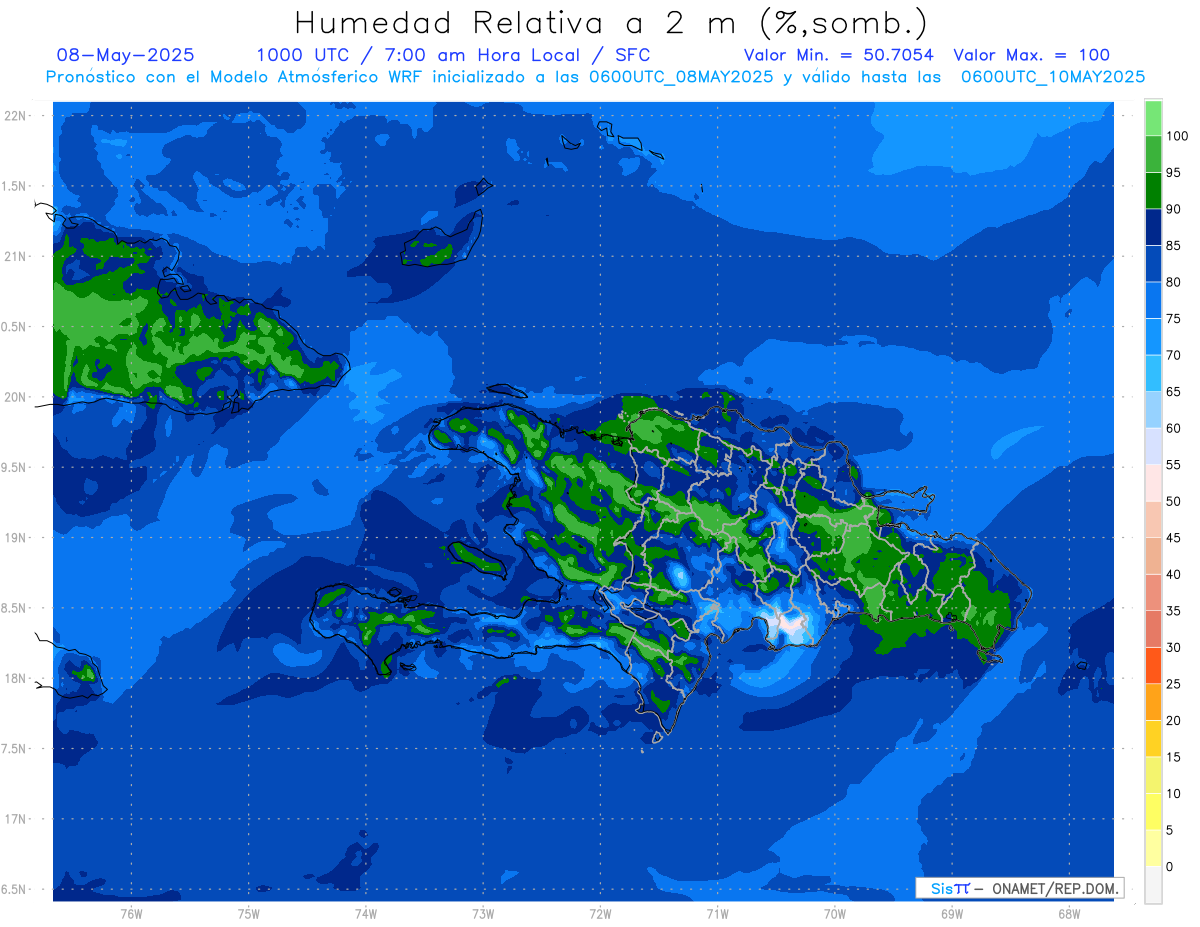Click the longitude axis label '70W'

(x=834, y=913)
